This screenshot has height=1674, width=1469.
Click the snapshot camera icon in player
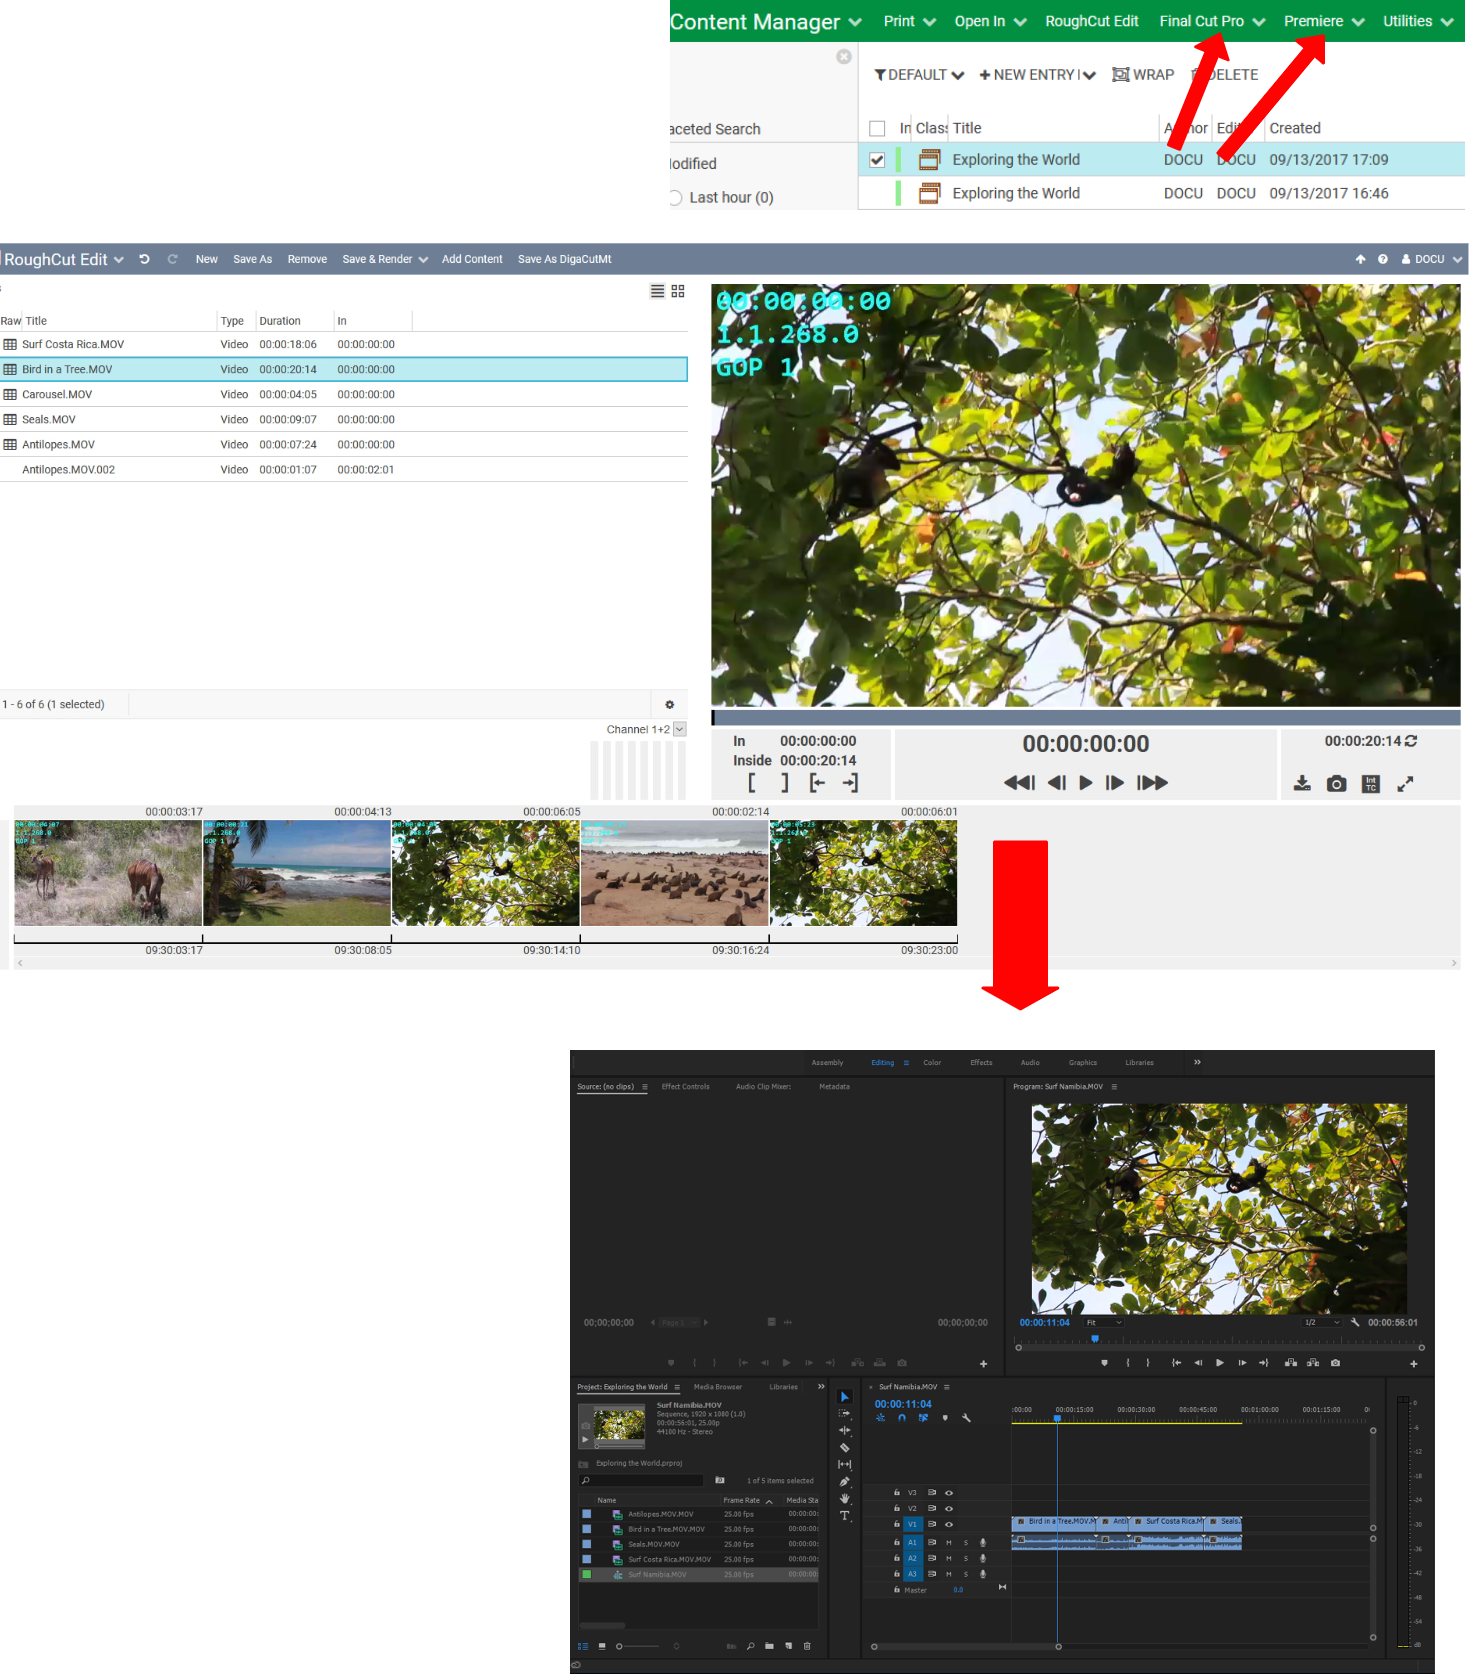tap(1336, 784)
